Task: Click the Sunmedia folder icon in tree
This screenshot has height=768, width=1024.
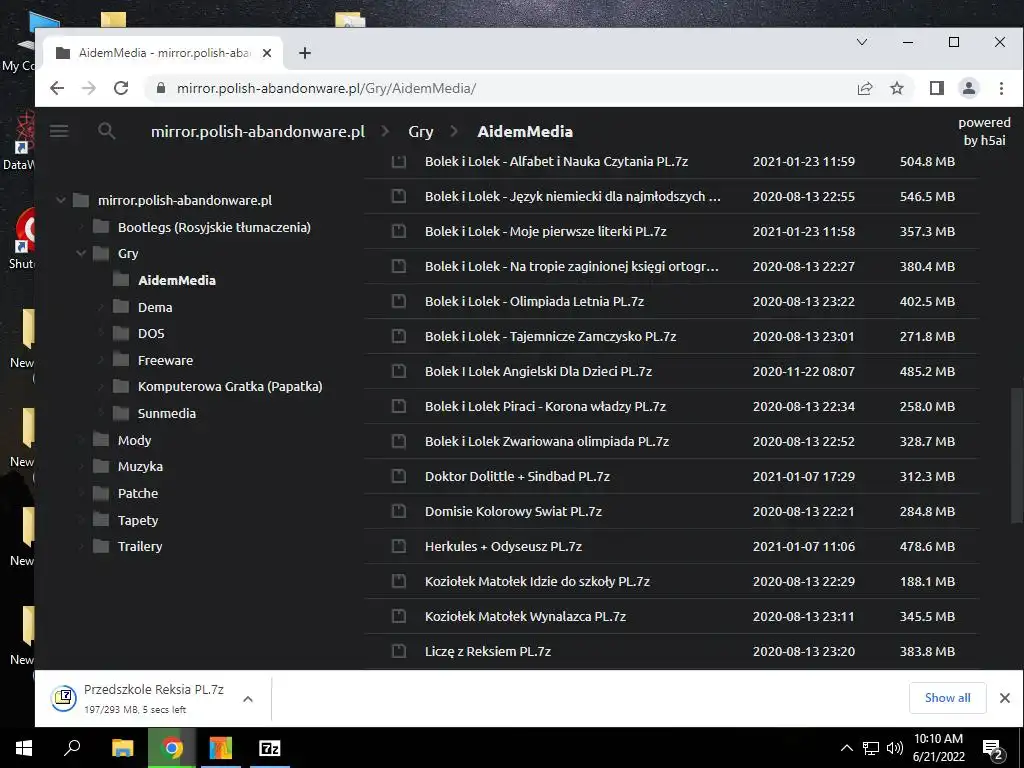Action: [121, 413]
